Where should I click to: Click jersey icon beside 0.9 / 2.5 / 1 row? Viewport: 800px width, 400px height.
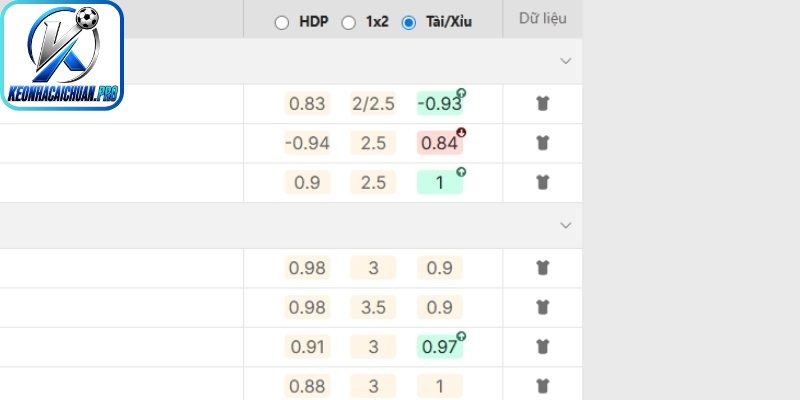(542, 182)
